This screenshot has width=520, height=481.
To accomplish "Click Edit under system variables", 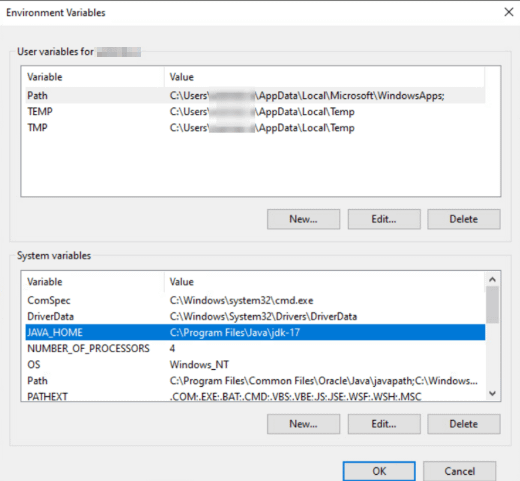I will (384, 424).
